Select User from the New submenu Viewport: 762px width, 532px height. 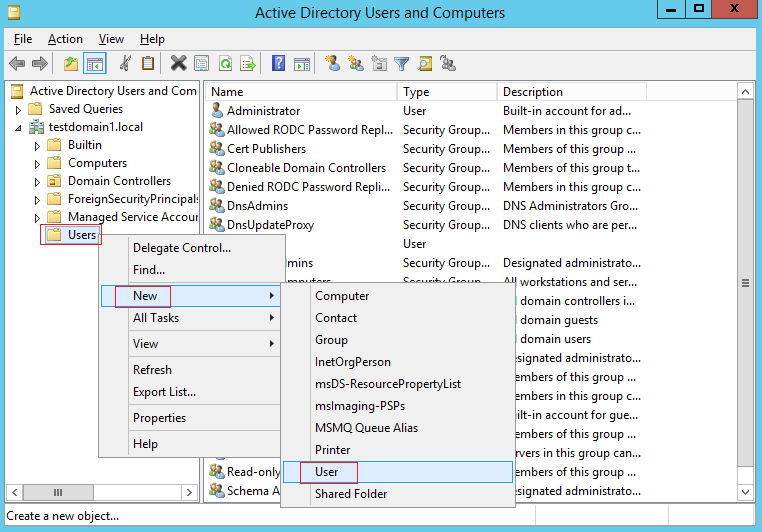coord(327,472)
